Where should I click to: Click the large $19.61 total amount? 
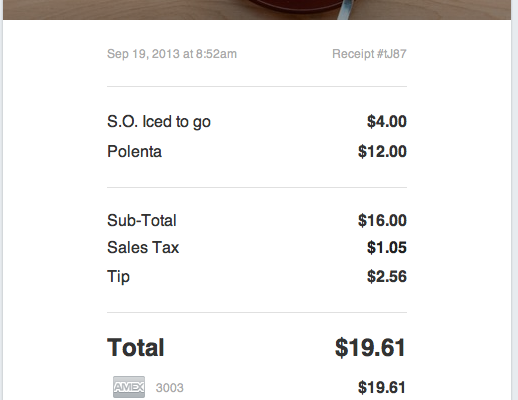(x=370, y=348)
